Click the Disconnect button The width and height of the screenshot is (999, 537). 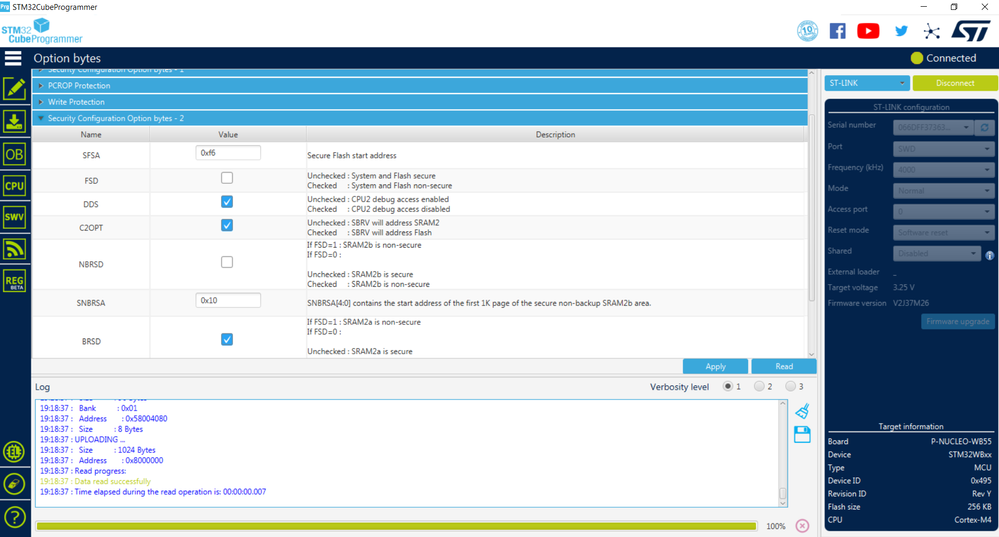[955, 83]
